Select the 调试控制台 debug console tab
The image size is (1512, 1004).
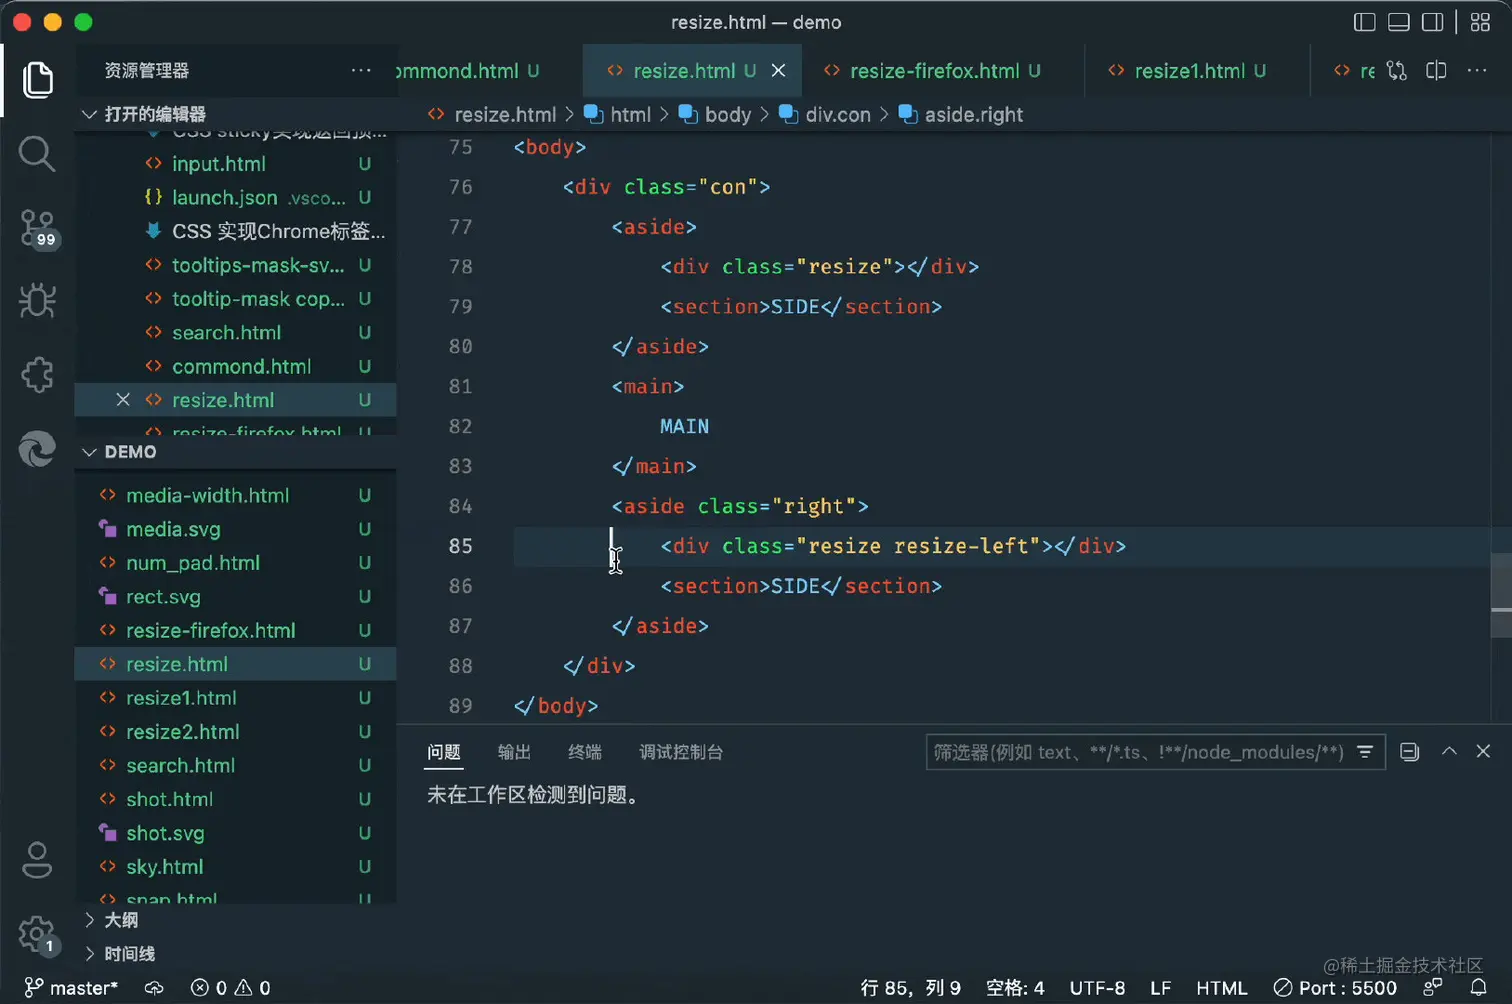click(x=681, y=752)
